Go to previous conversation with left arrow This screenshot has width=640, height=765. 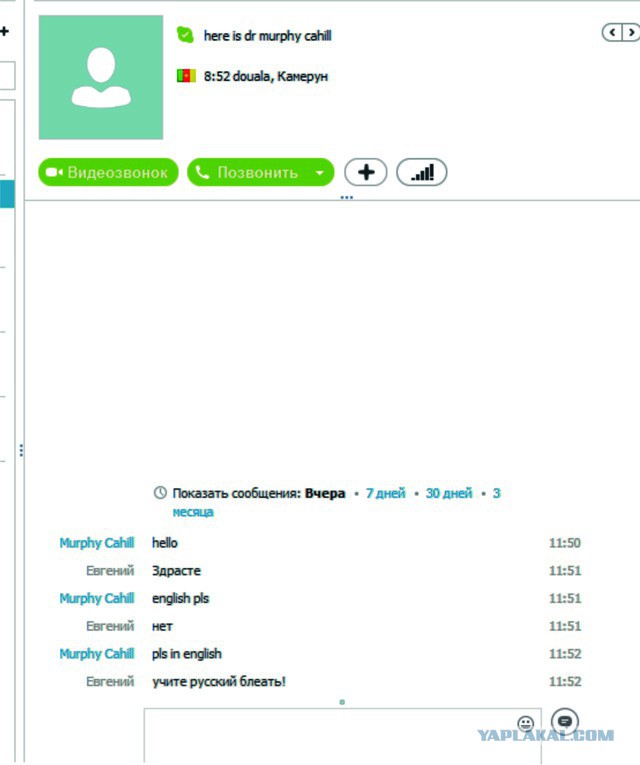[x=612, y=33]
